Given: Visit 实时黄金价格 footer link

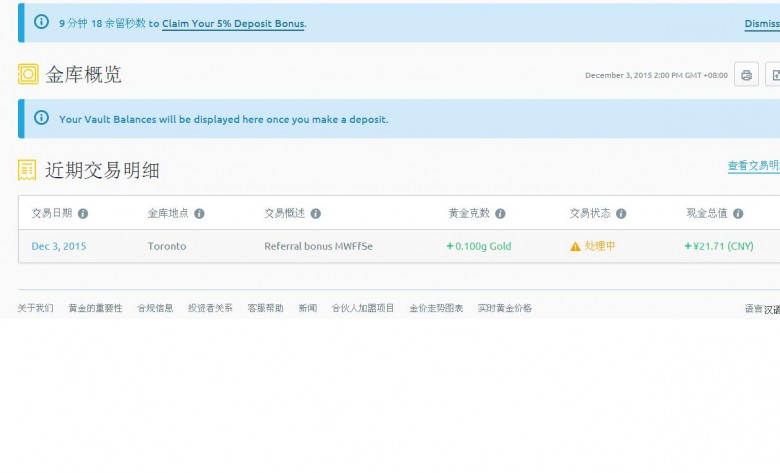Looking at the screenshot, I should 505,308.
